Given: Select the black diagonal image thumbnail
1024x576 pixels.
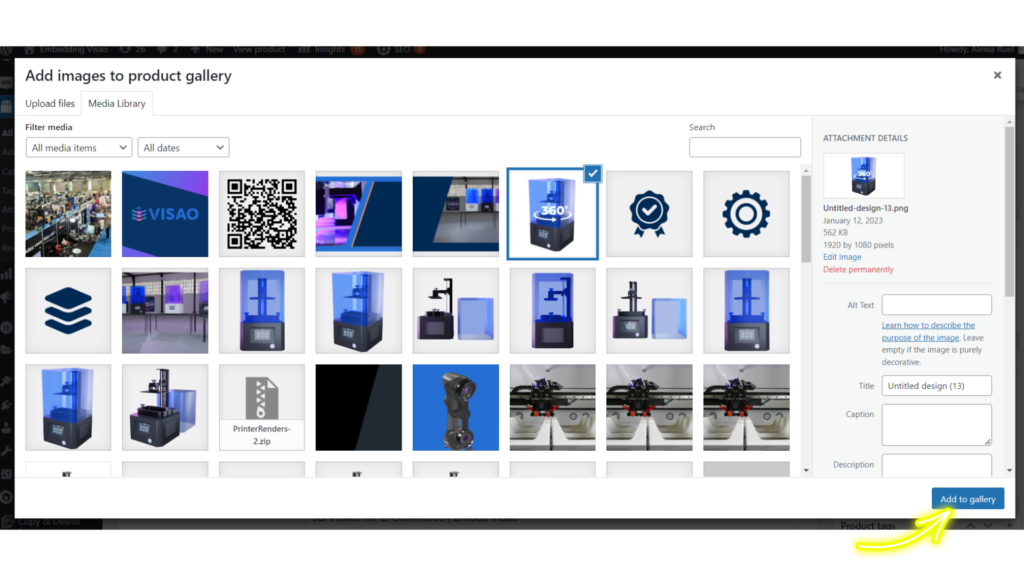Looking at the screenshot, I should (359, 407).
